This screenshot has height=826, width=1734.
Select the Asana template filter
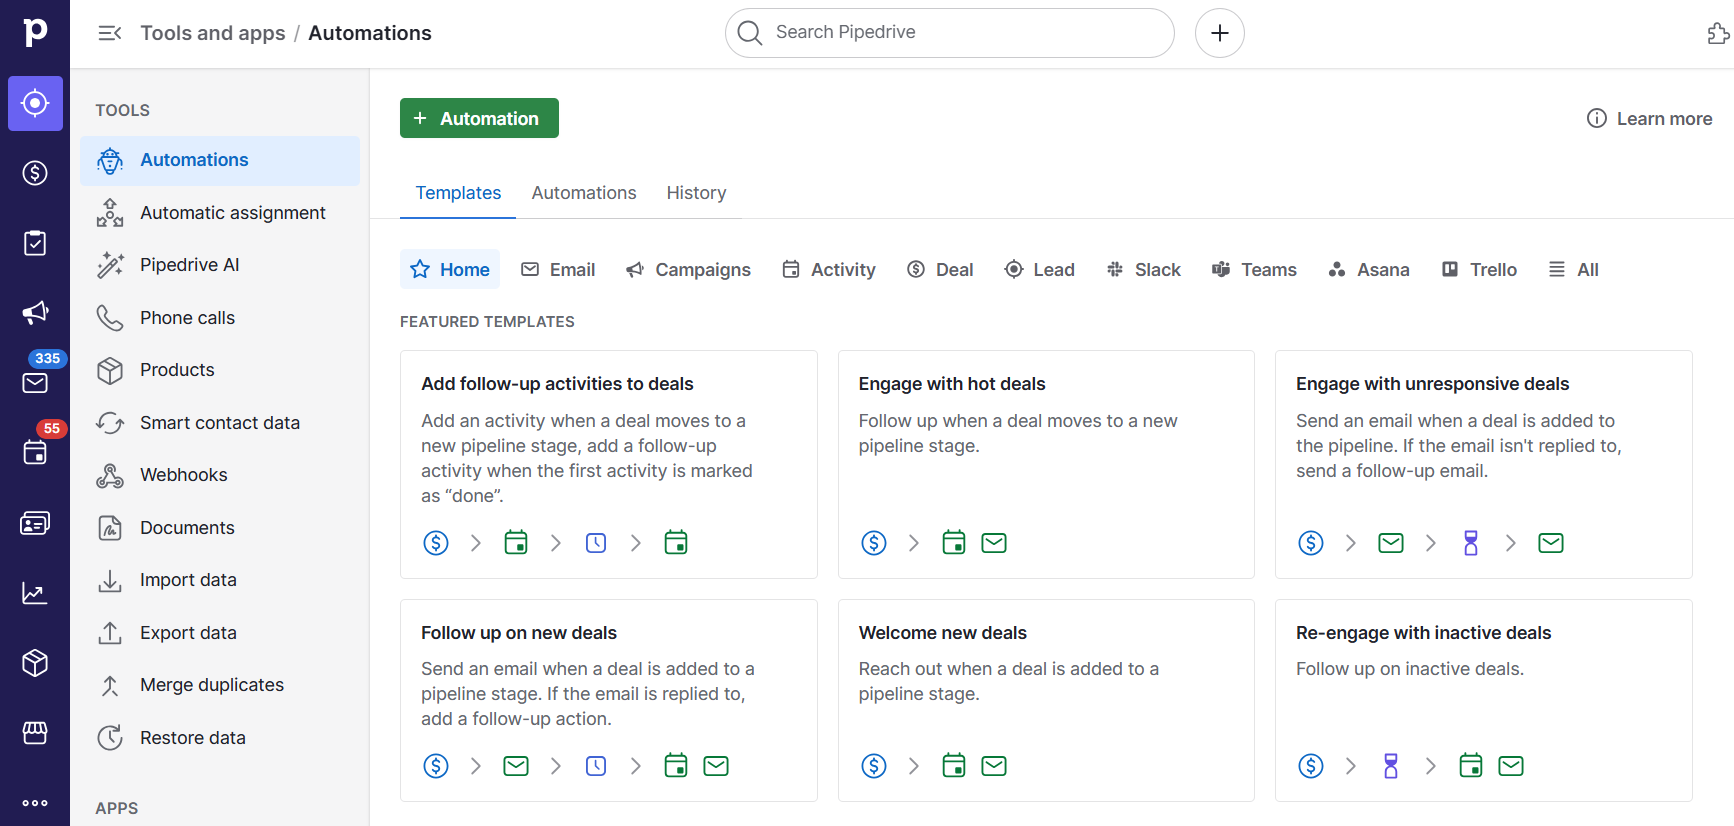1369,269
